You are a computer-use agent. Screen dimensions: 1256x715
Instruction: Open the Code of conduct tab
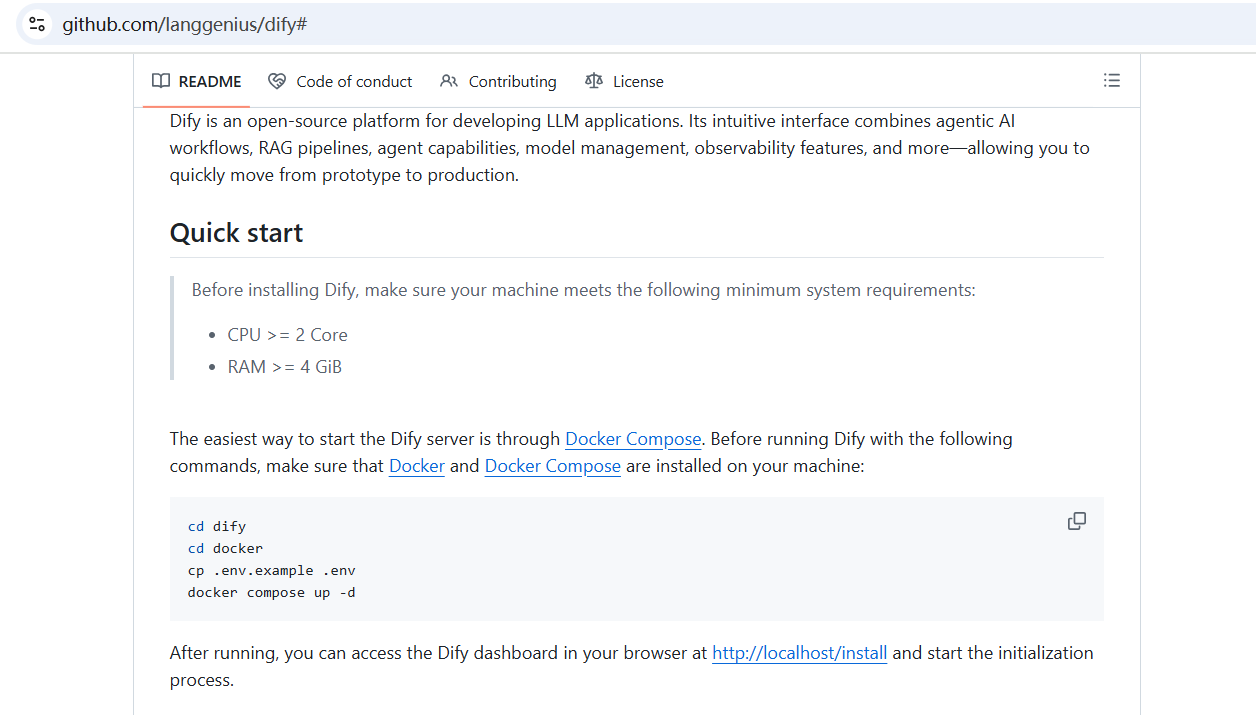[x=340, y=81]
